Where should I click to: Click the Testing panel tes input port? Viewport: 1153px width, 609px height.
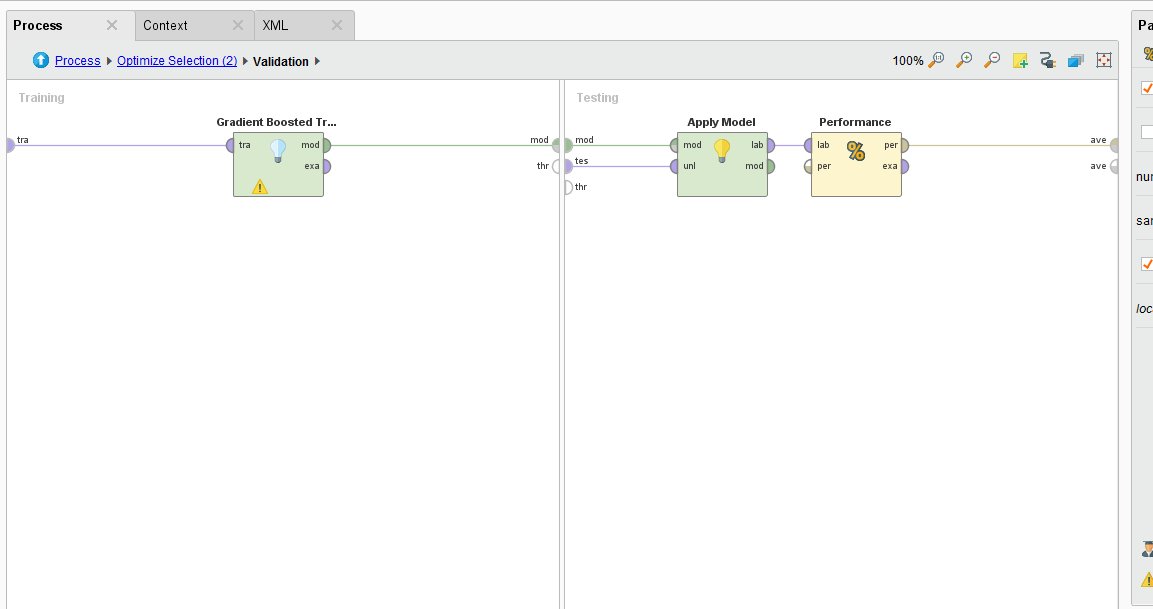pos(568,166)
